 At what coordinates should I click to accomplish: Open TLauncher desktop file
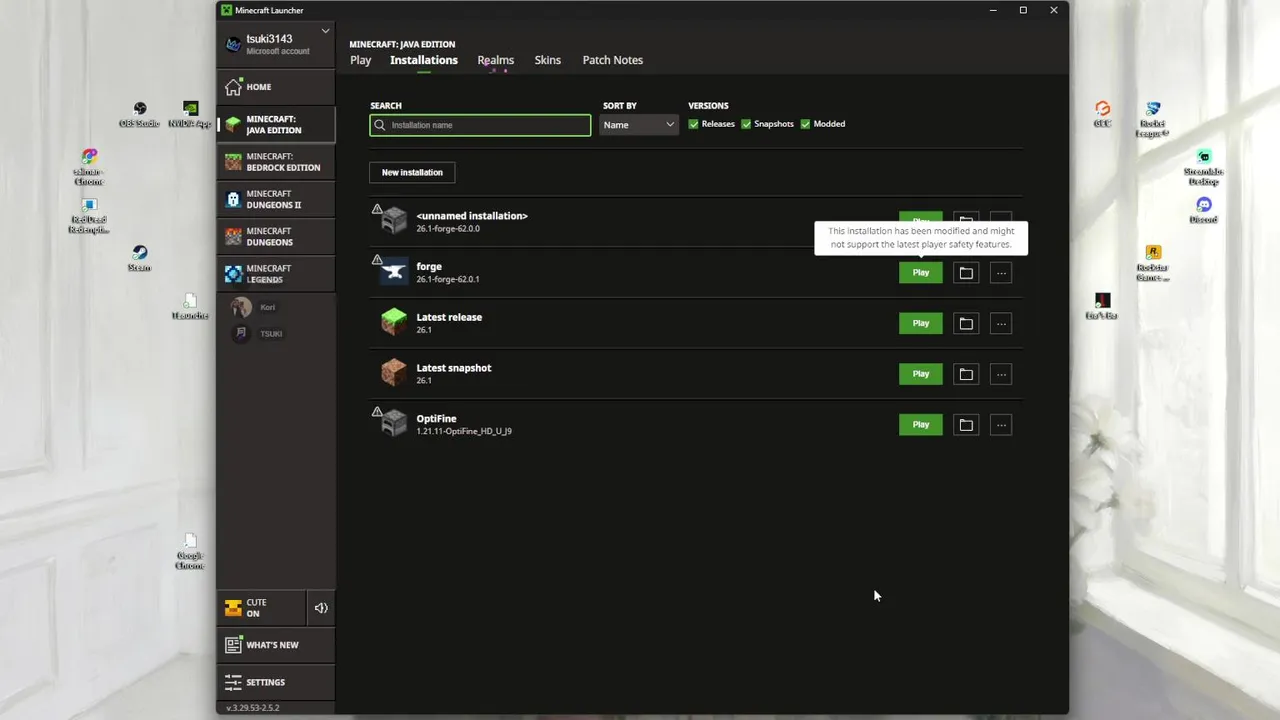pyautogui.click(x=190, y=307)
